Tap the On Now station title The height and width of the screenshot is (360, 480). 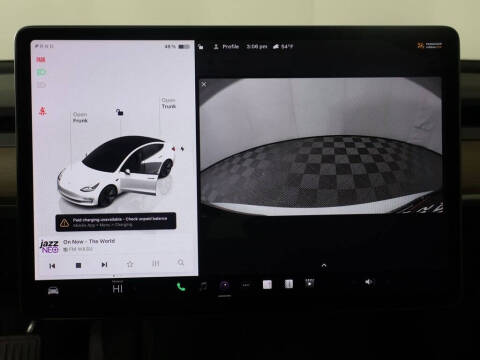coord(89,241)
